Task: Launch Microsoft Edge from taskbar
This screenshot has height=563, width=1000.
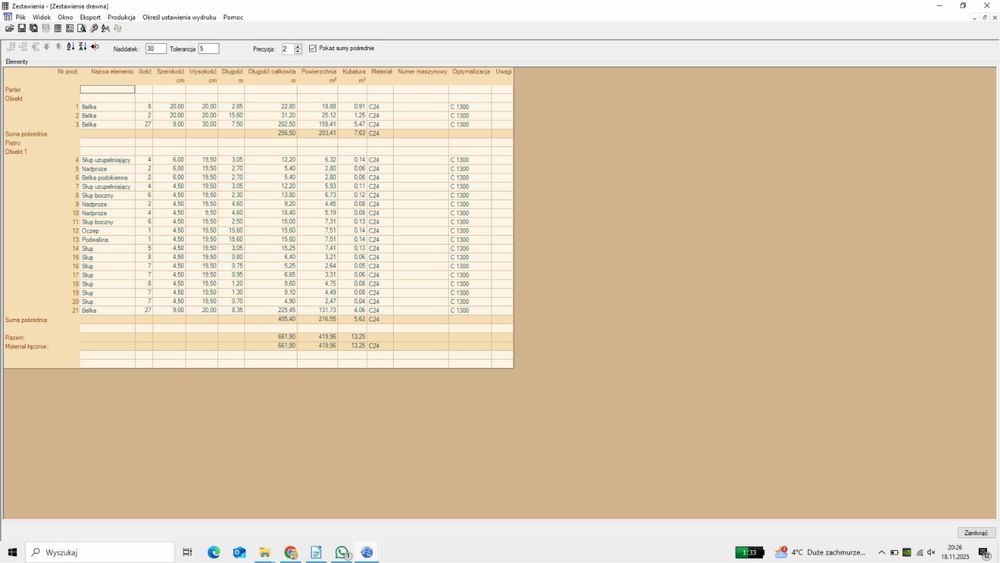Action: tap(214, 552)
